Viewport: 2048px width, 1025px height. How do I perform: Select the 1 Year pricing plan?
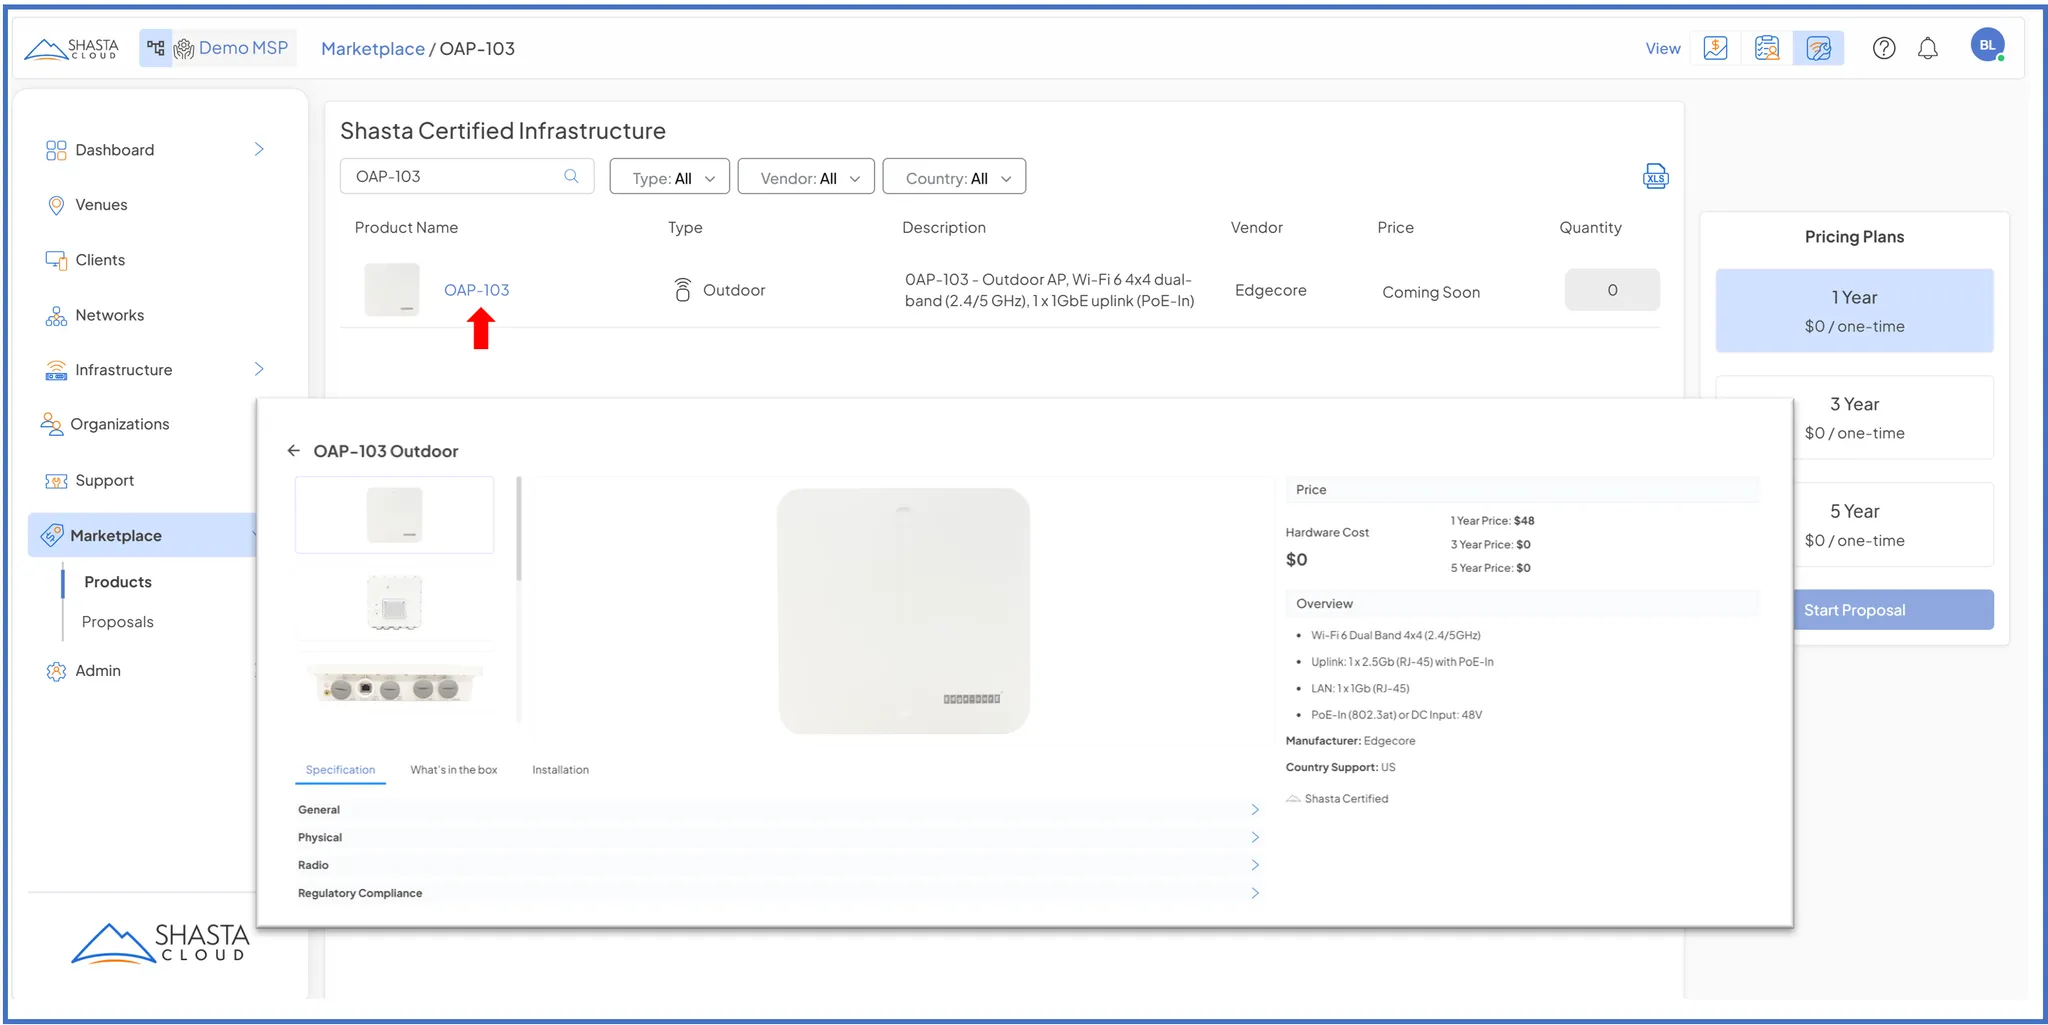tap(1854, 311)
